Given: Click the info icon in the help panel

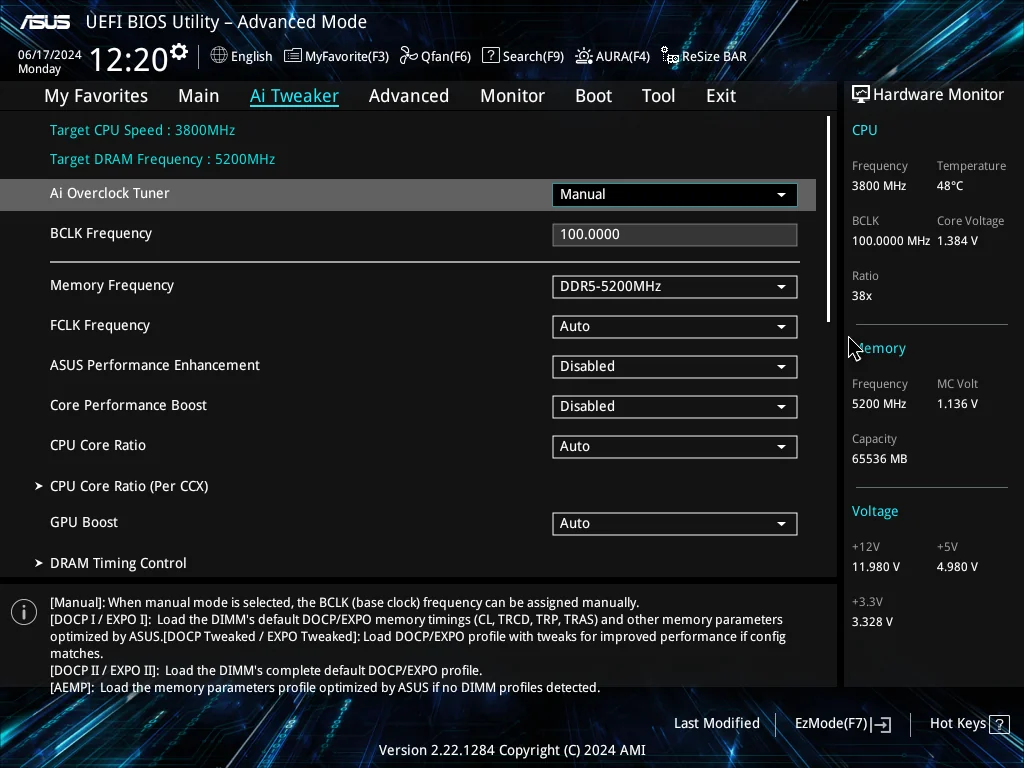Looking at the screenshot, I should pos(24,612).
